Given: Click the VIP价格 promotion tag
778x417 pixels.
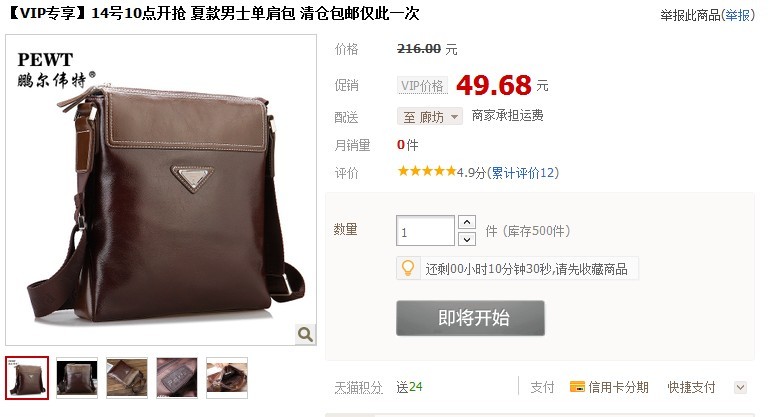Looking at the screenshot, I should [422, 85].
